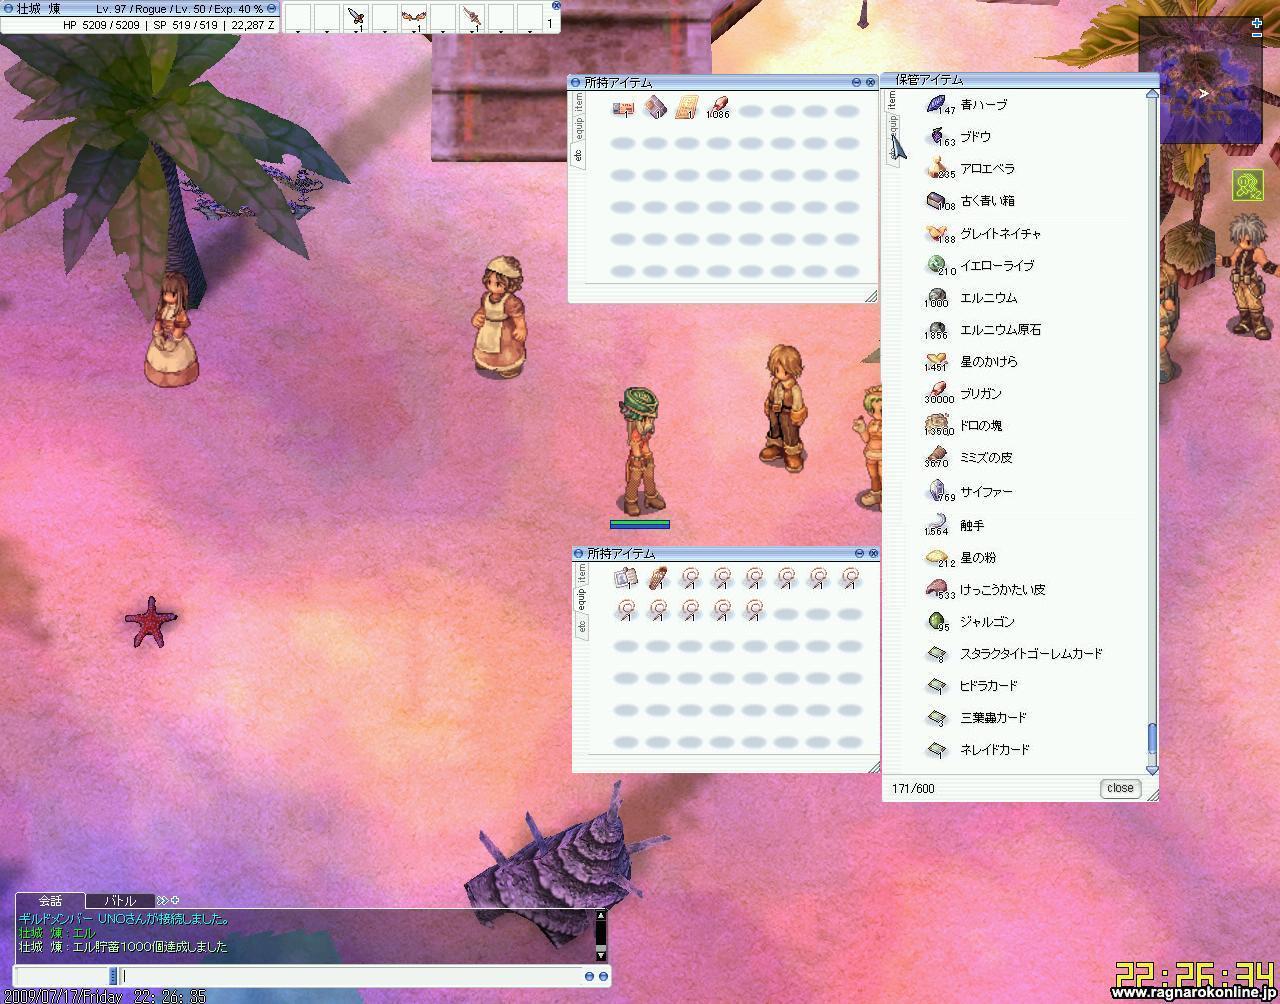
Task: Select the red item stacked 1086
Action: click(718, 108)
